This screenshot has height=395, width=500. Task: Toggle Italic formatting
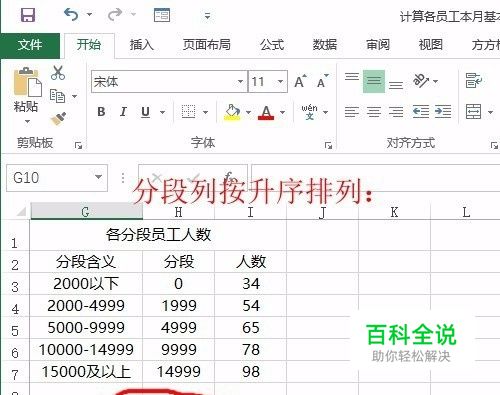[123, 112]
